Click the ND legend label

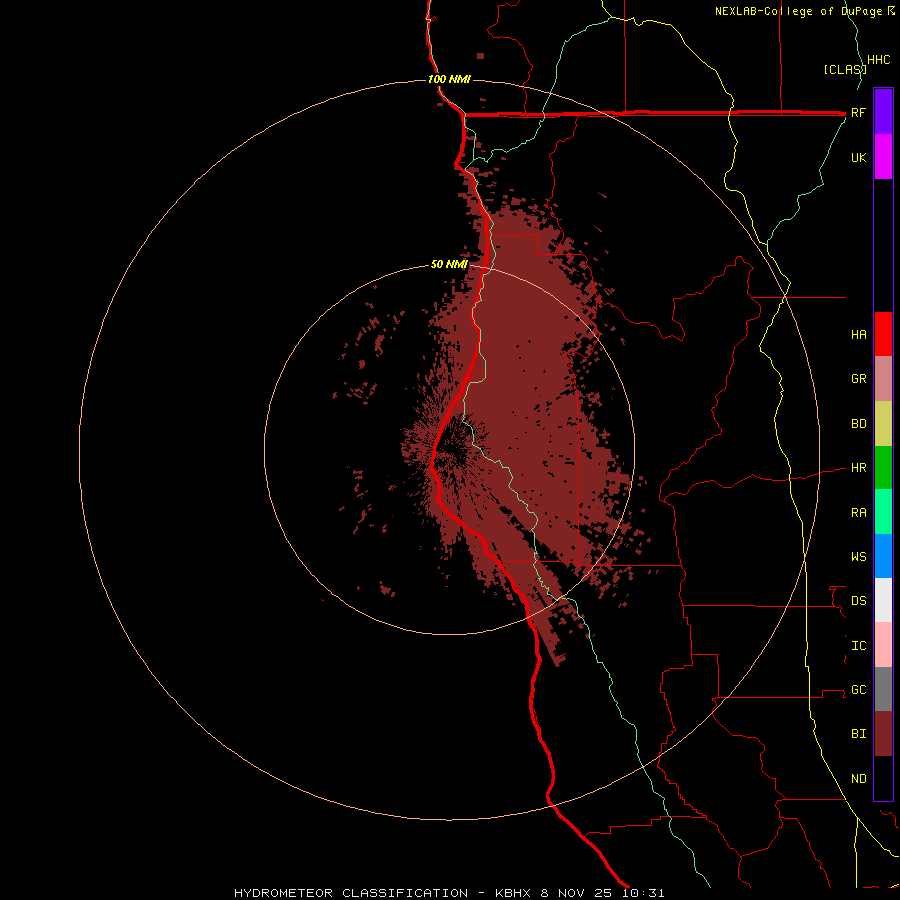[x=858, y=779]
